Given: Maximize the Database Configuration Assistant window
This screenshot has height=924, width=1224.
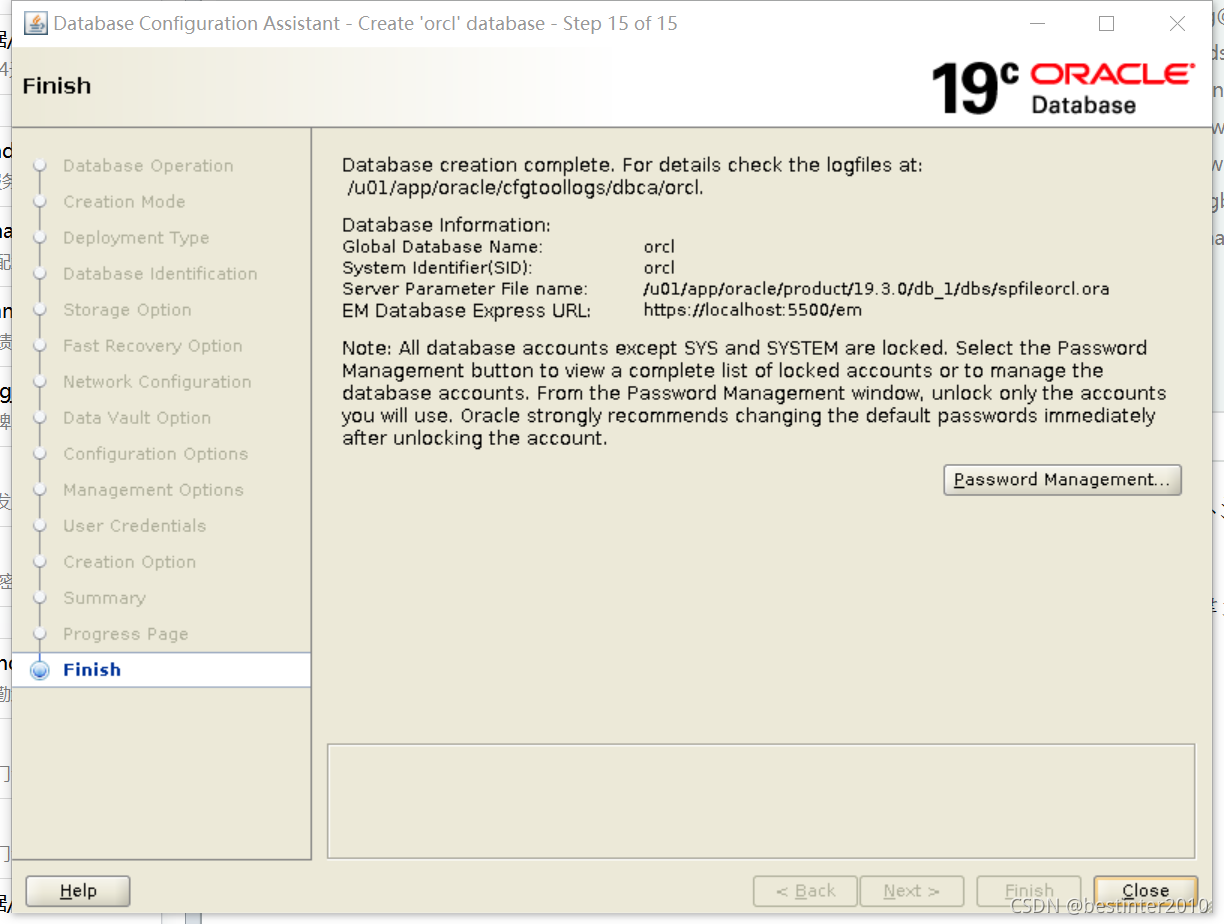Looking at the screenshot, I should 1106,23.
